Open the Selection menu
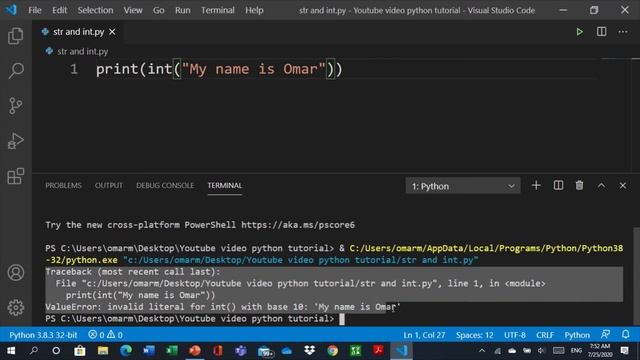Screen dimensions: 640x360 click(95, 10)
